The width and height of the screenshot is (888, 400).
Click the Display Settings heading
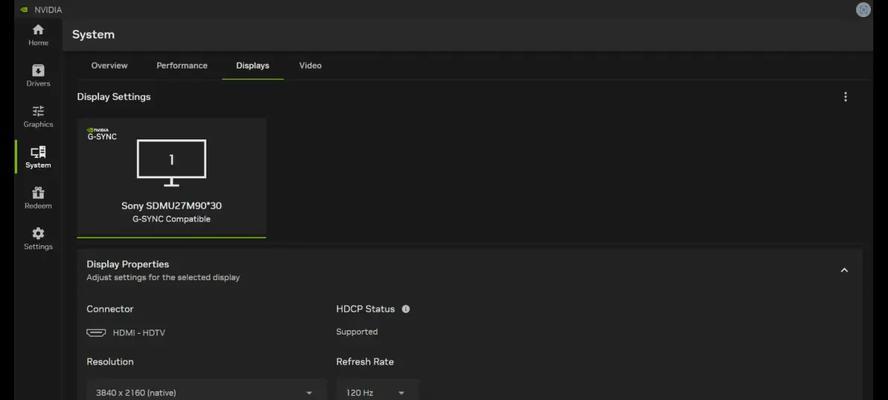click(x=114, y=97)
